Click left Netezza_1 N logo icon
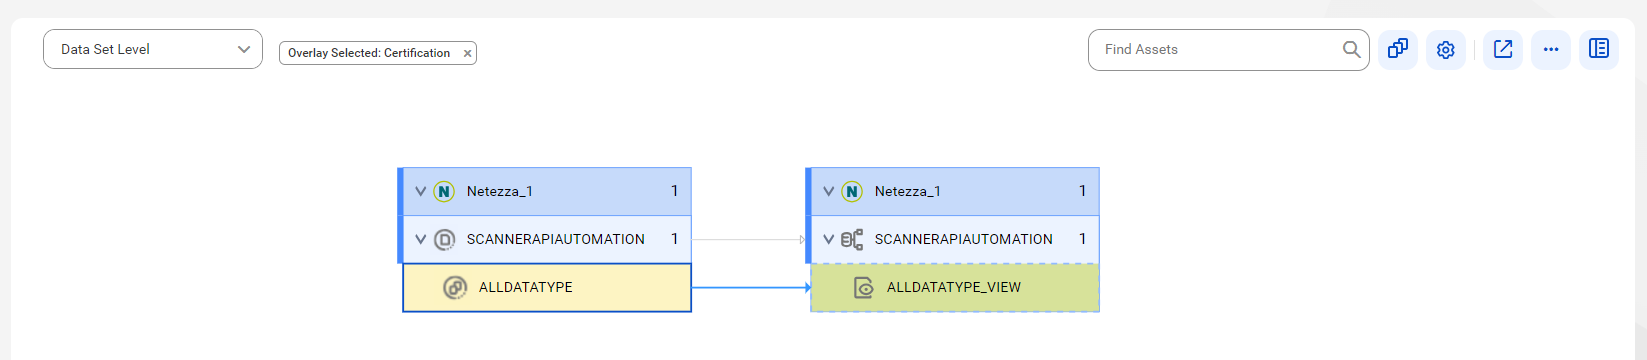Image resolution: width=1647 pixels, height=360 pixels. click(x=444, y=191)
